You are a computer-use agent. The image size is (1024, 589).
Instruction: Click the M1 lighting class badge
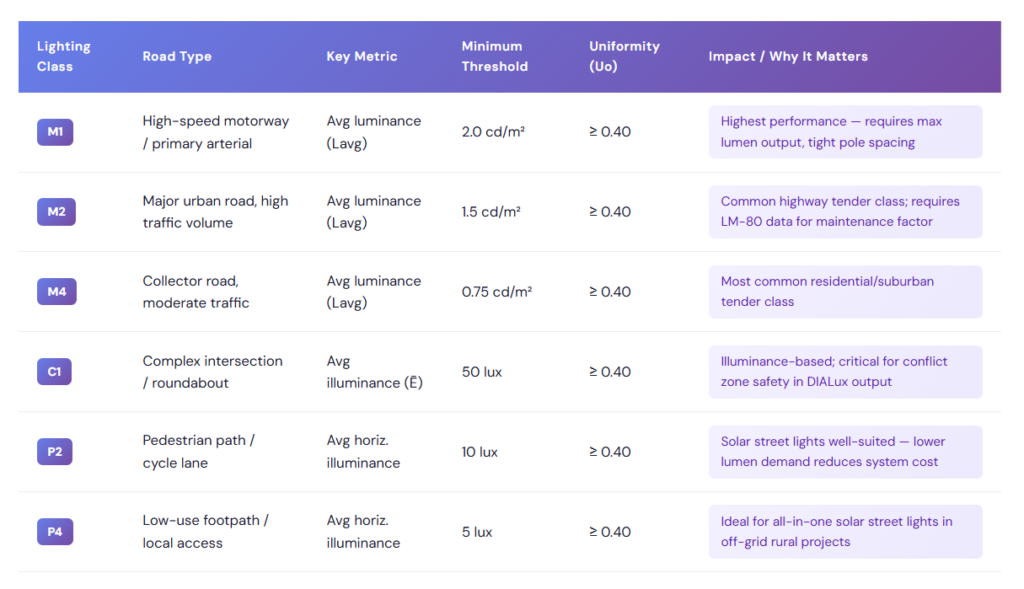[55, 132]
